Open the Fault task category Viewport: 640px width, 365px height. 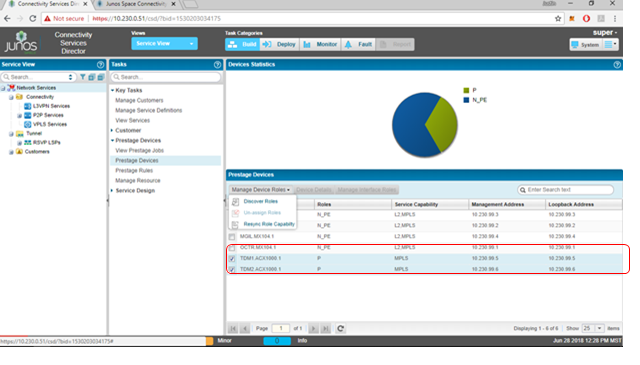point(359,44)
